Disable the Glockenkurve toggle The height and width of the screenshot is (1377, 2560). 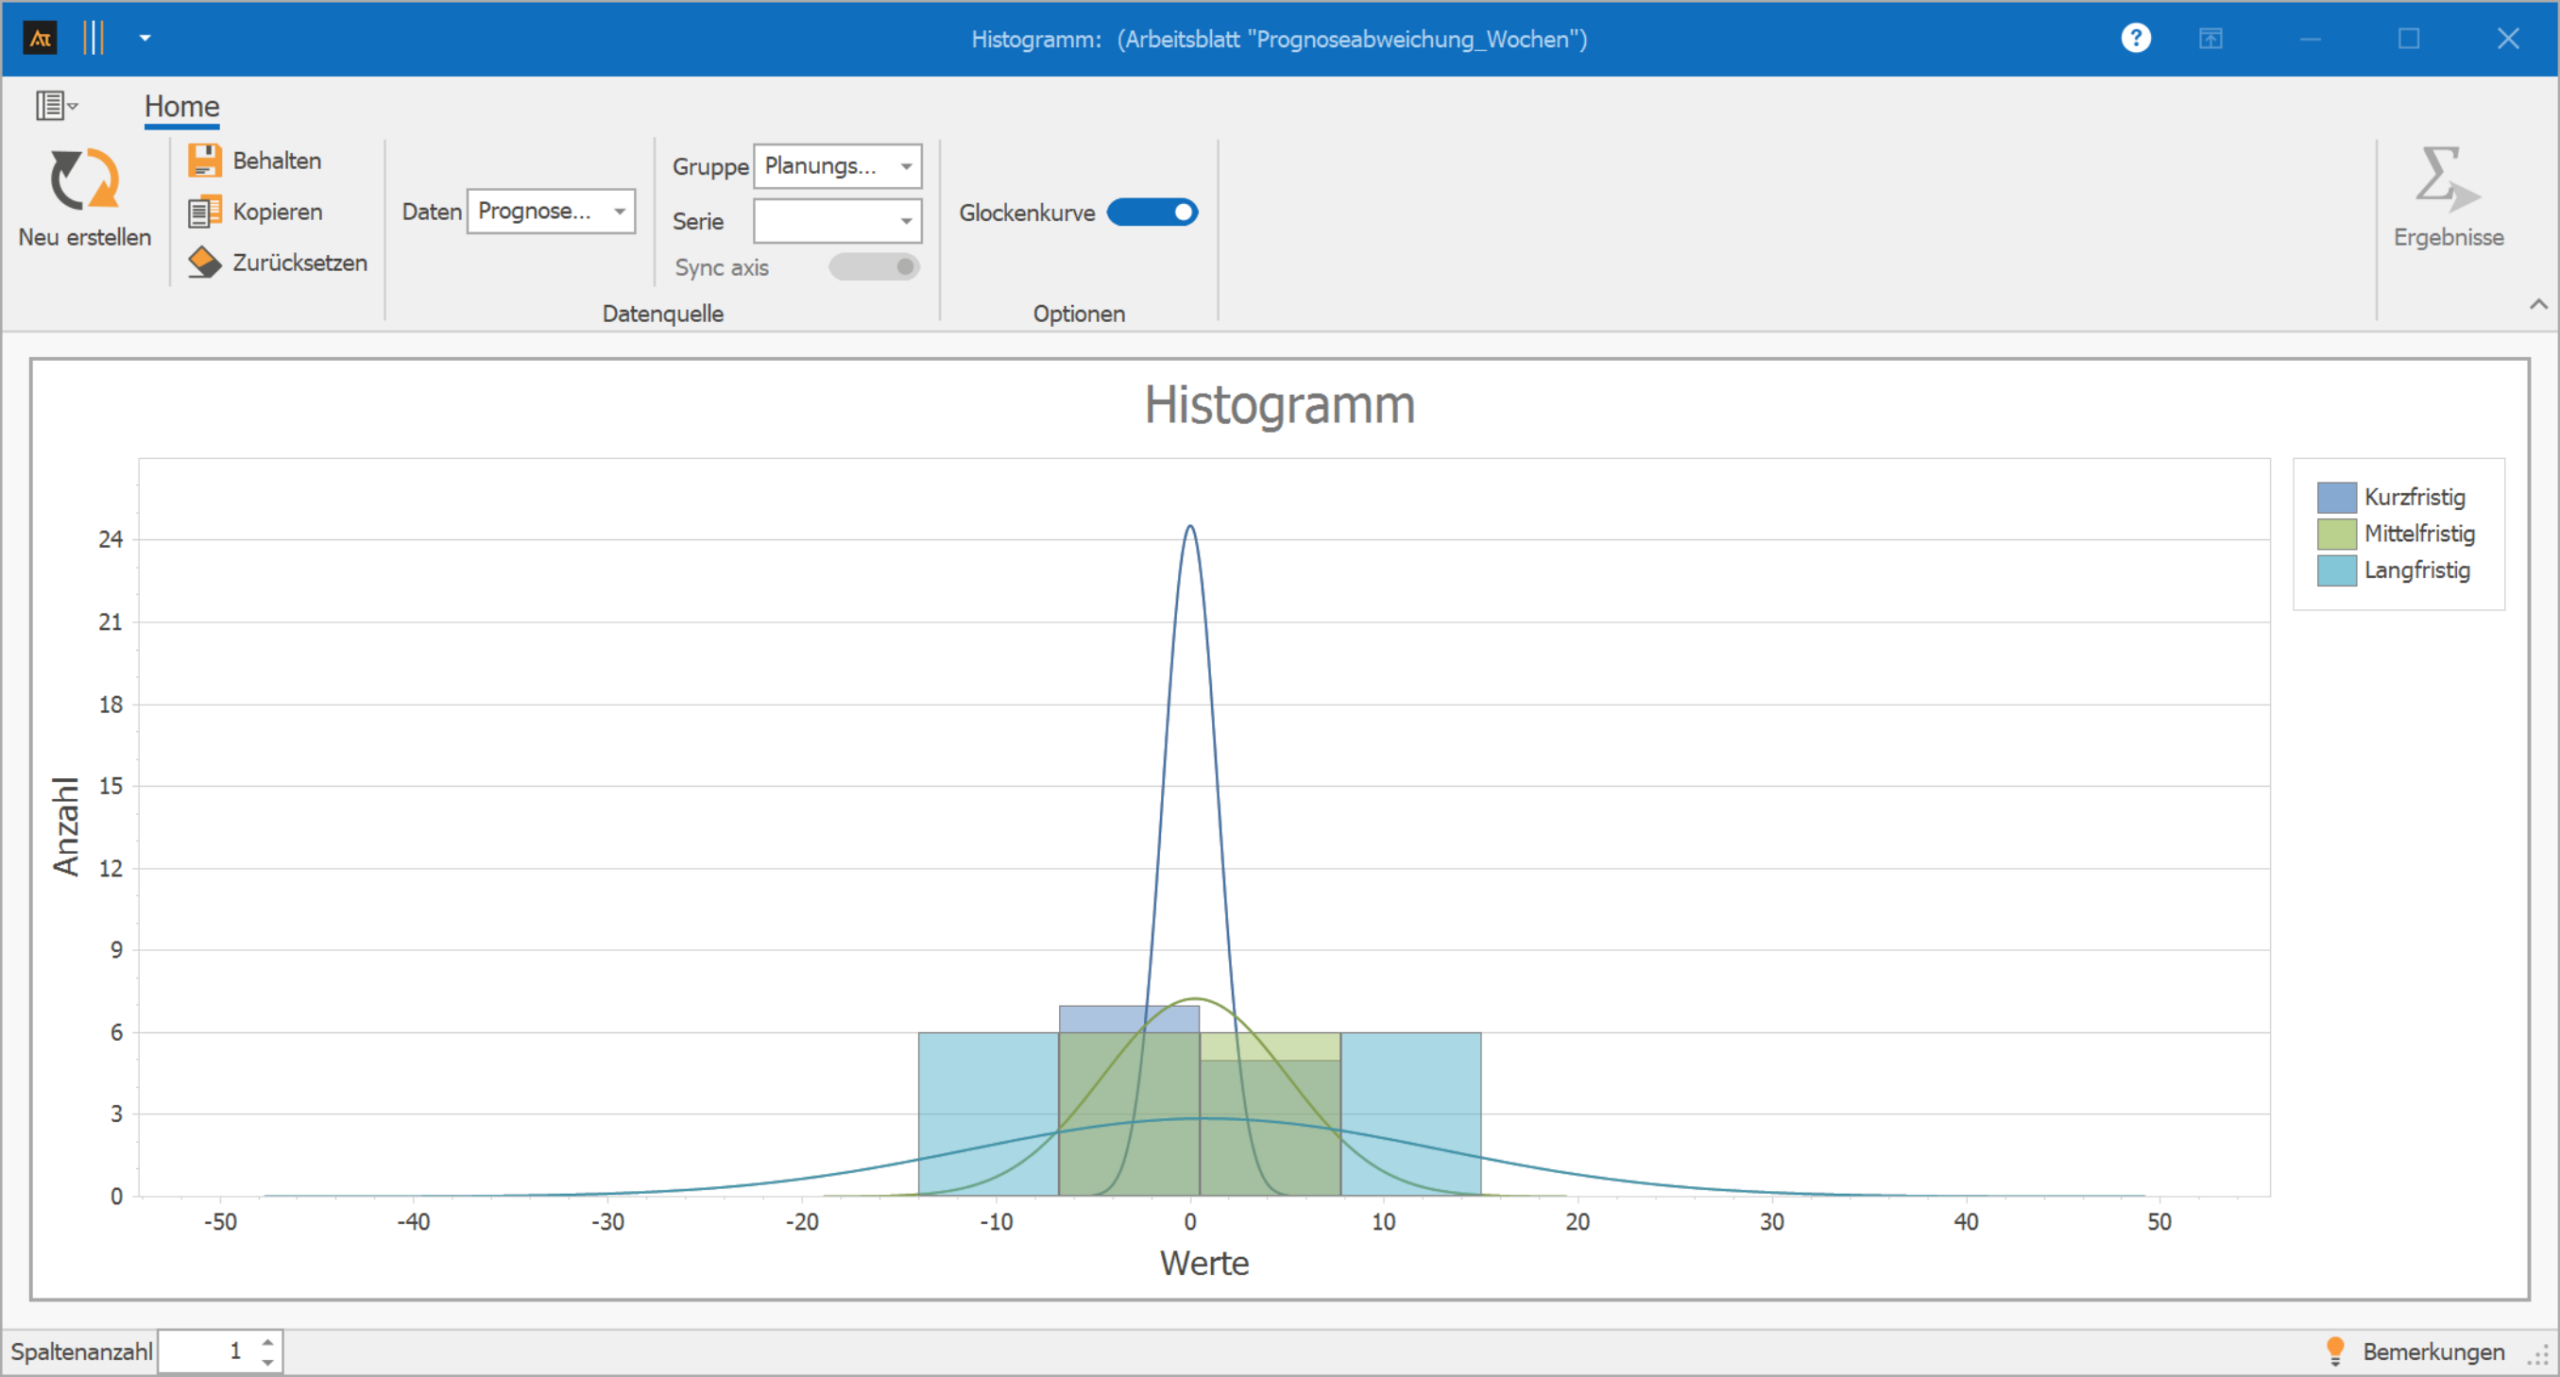(x=1152, y=213)
